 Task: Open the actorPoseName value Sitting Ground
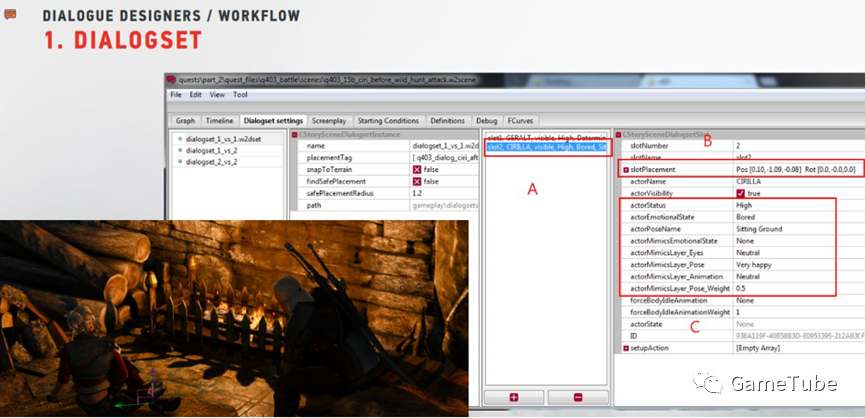[x=799, y=229]
